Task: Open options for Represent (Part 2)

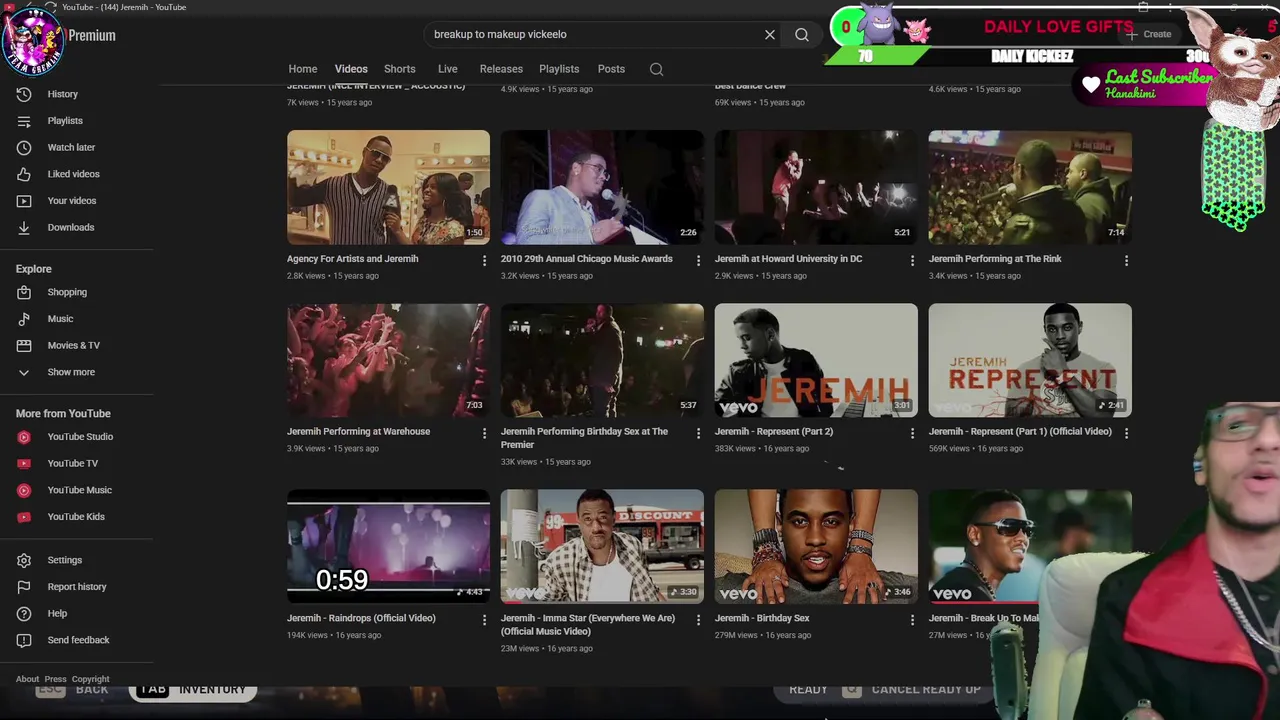Action: click(x=912, y=433)
